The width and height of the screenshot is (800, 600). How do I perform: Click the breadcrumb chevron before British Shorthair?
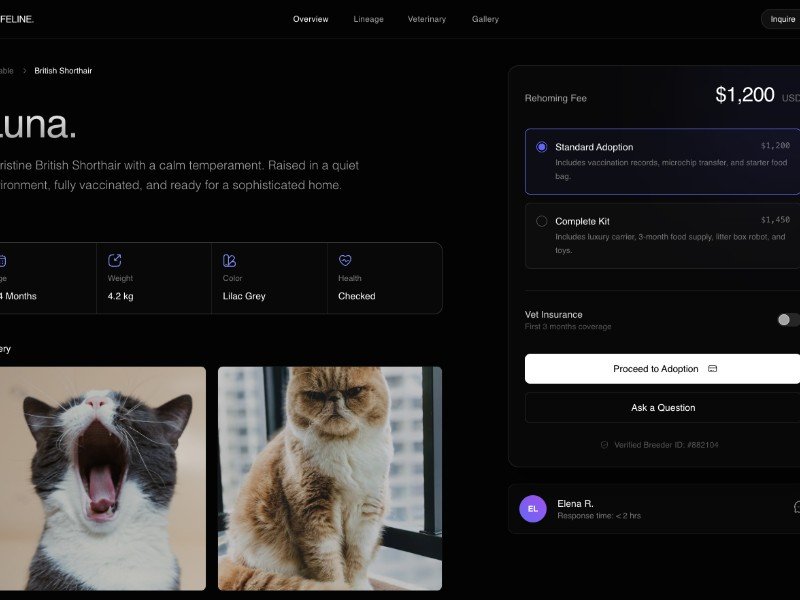(25, 71)
